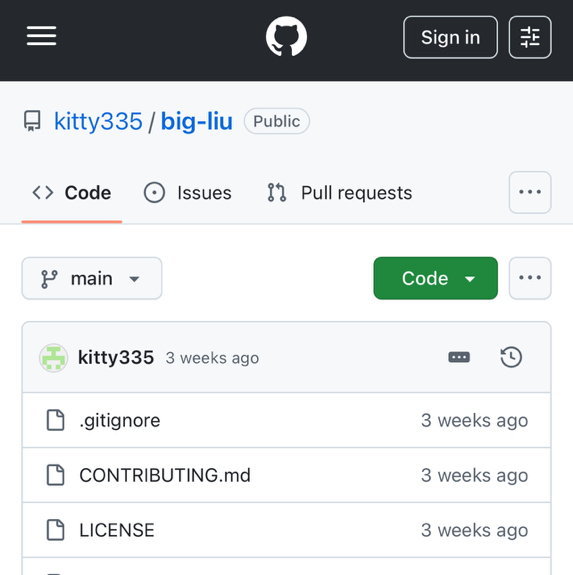
Task: Expand the main branch selector
Action: click(x=92, y=278)
